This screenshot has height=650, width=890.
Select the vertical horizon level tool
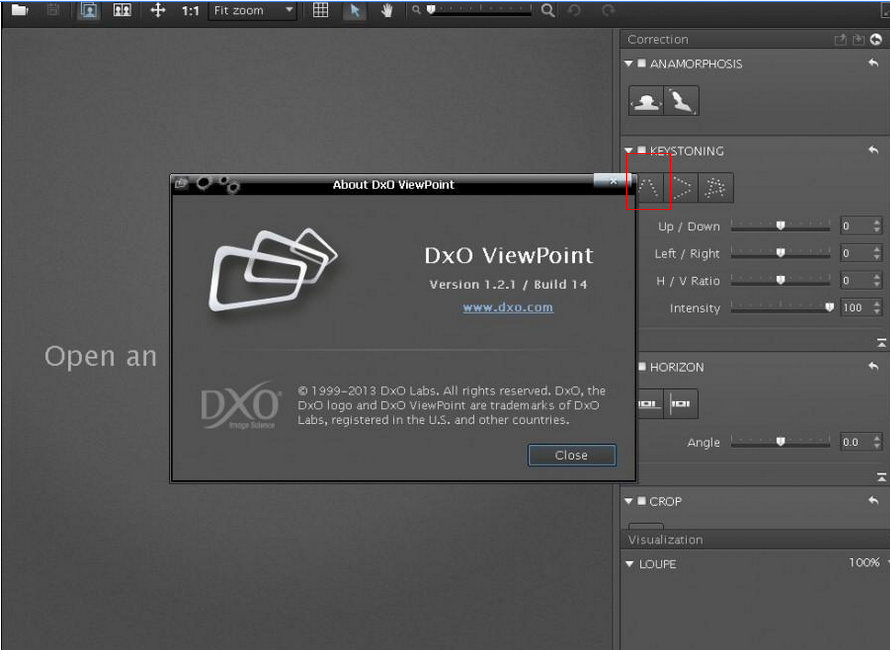tap(681, 404)
